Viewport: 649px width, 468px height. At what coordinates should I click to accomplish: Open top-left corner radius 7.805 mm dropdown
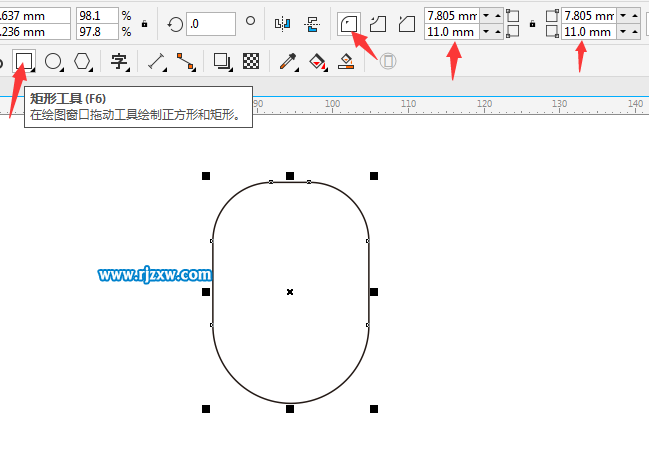486,16
